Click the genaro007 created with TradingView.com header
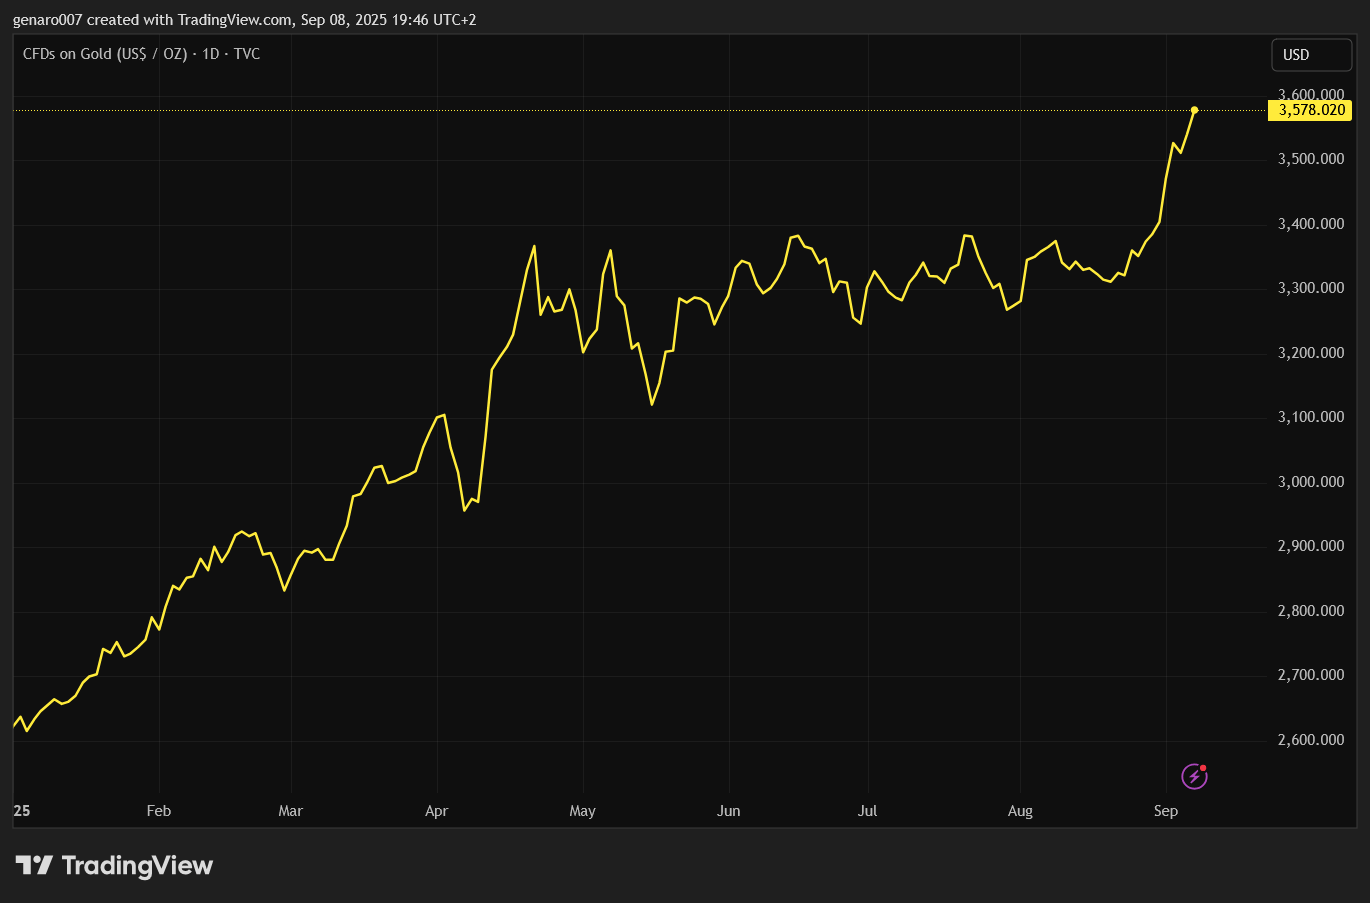 click(244, 20)
